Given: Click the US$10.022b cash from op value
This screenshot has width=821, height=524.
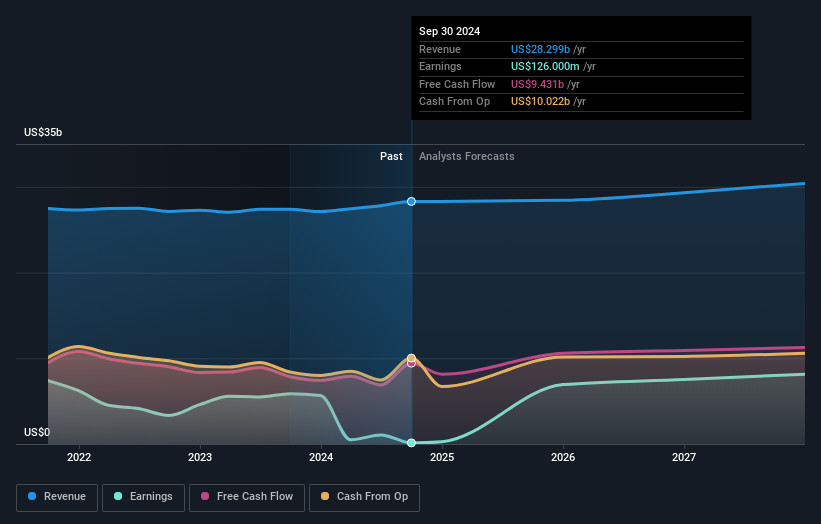Looking at the screenshot, I should point(540,102).
